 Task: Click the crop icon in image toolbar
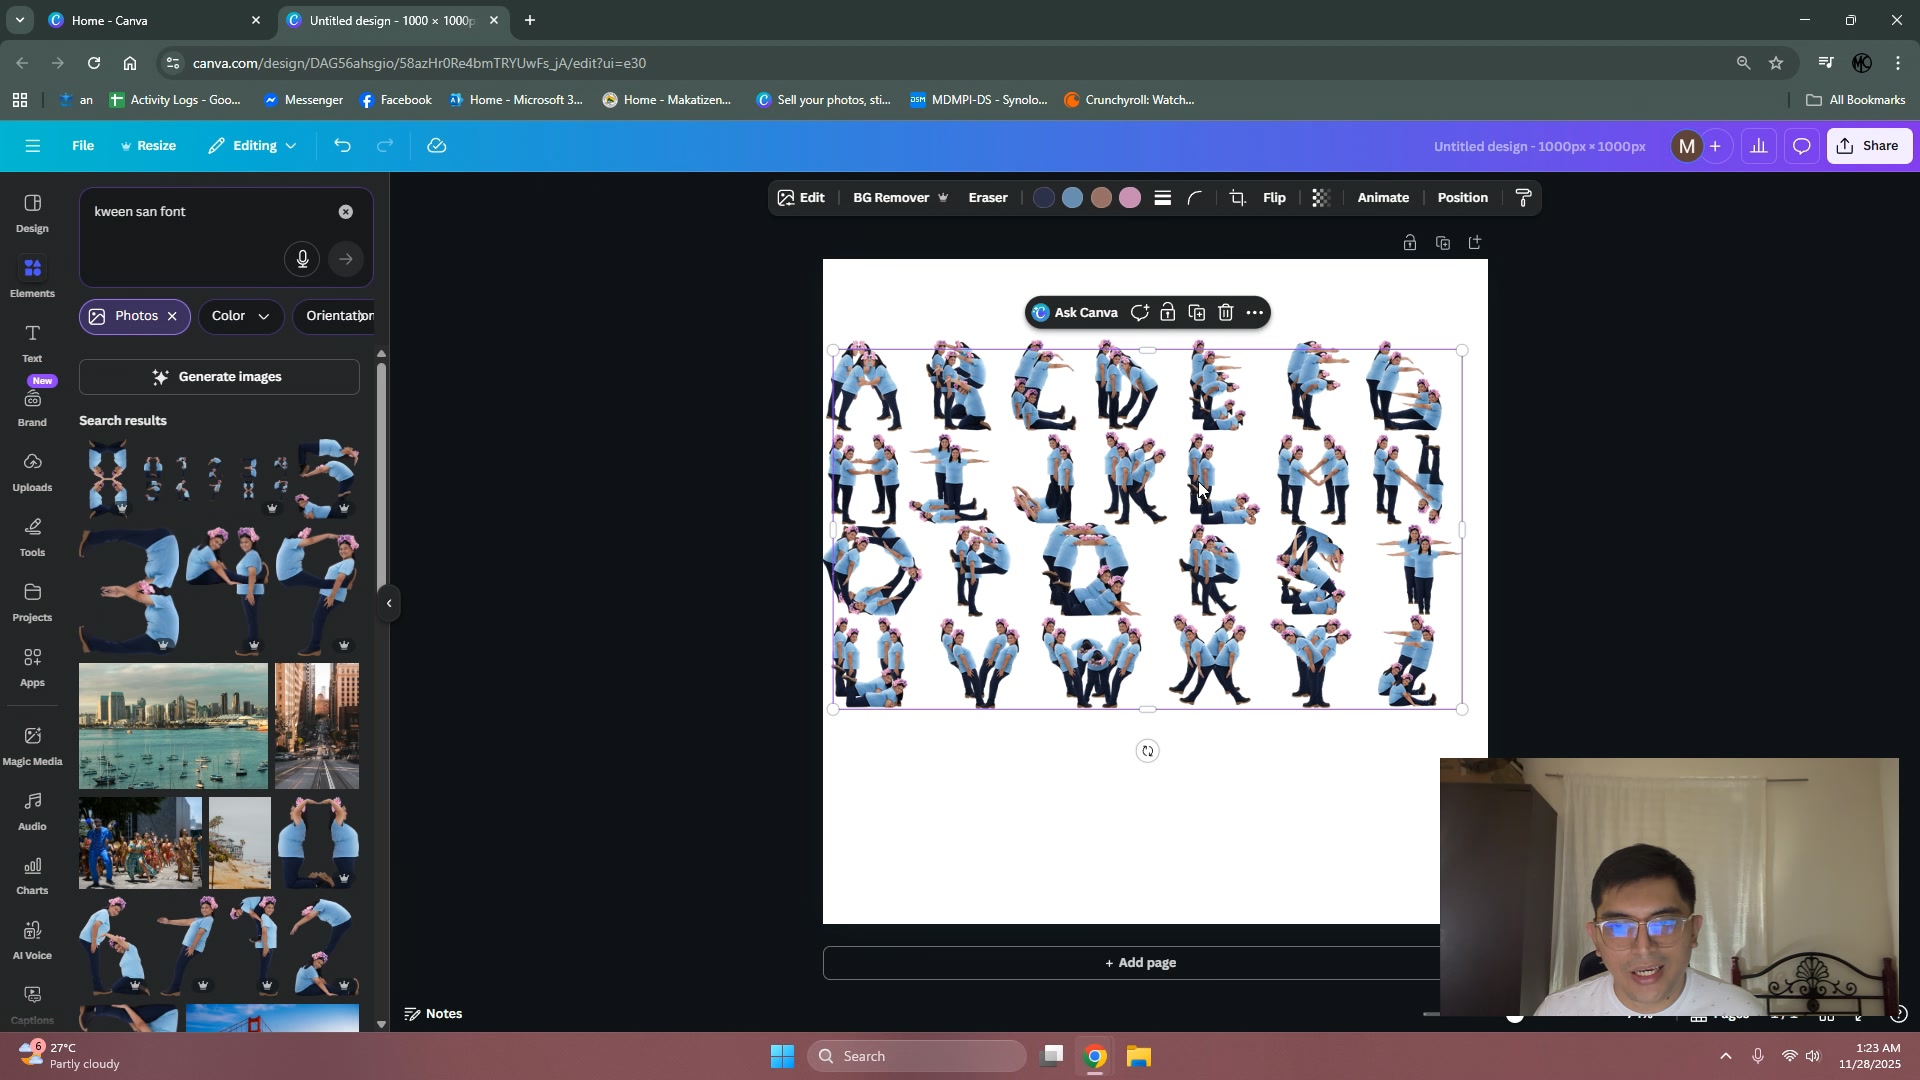click(1237, 198)
